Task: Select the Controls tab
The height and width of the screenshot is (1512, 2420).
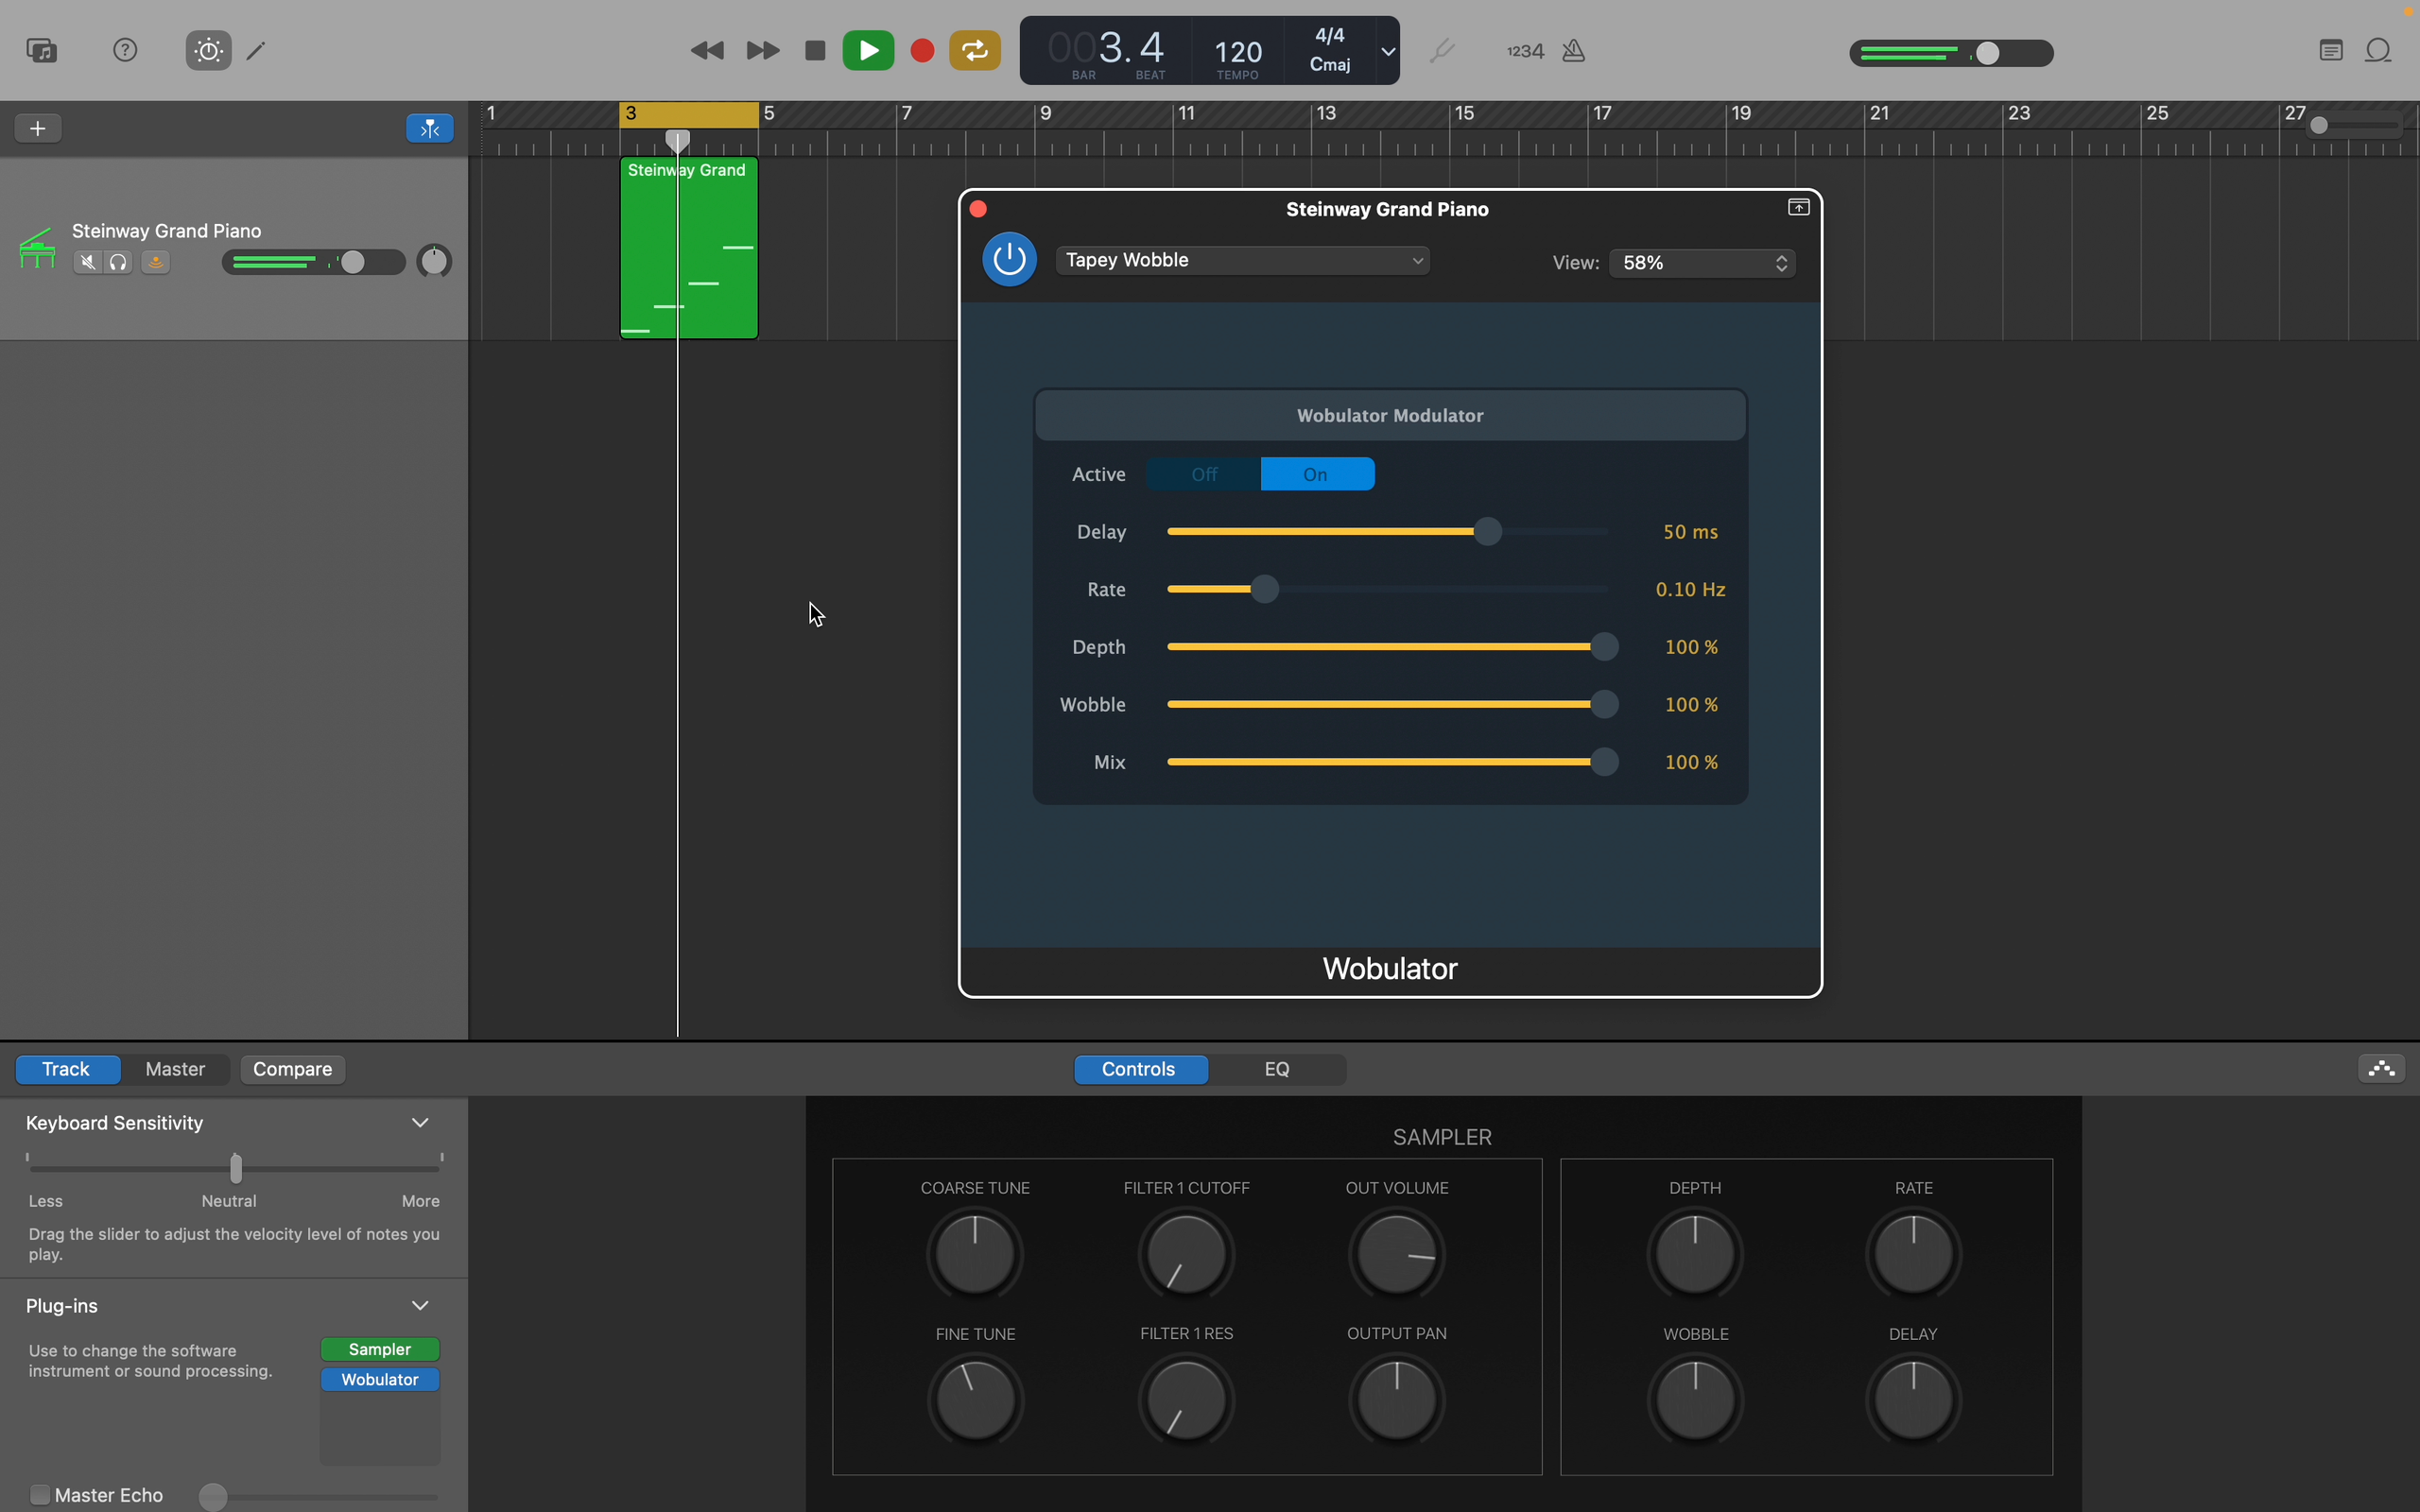Action: coord(1139,1069)
